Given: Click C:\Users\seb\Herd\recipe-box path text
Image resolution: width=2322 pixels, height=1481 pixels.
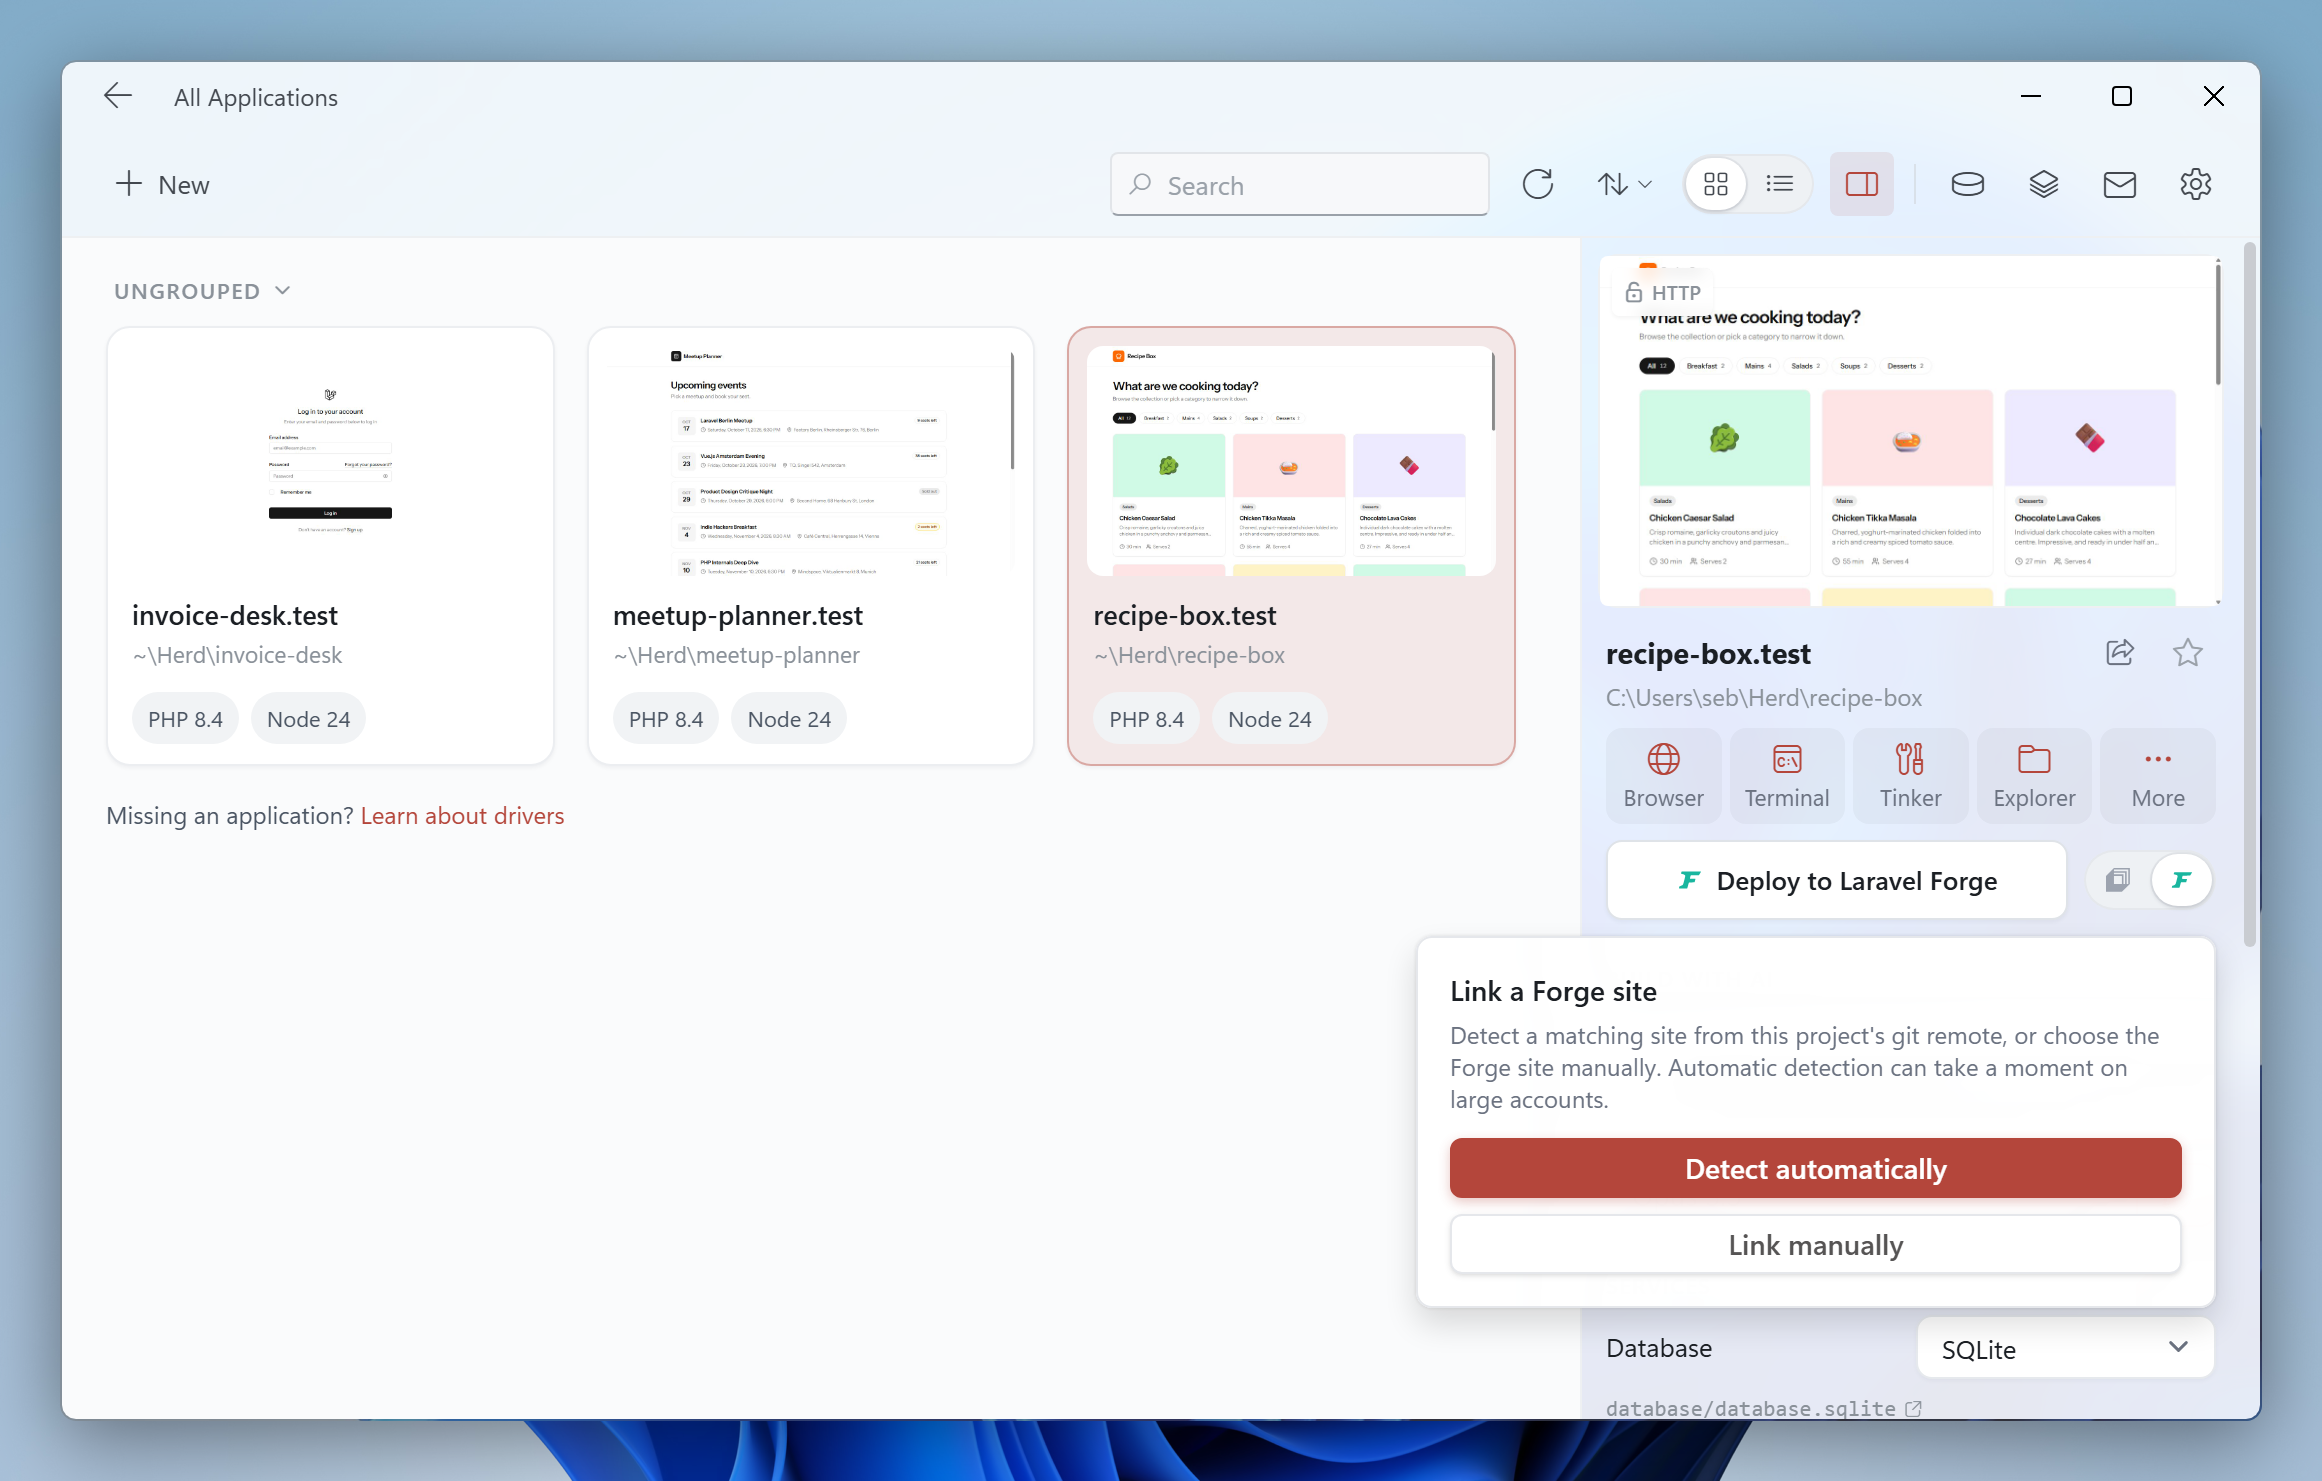Looking at the screenshot, I should point(1764,698).
